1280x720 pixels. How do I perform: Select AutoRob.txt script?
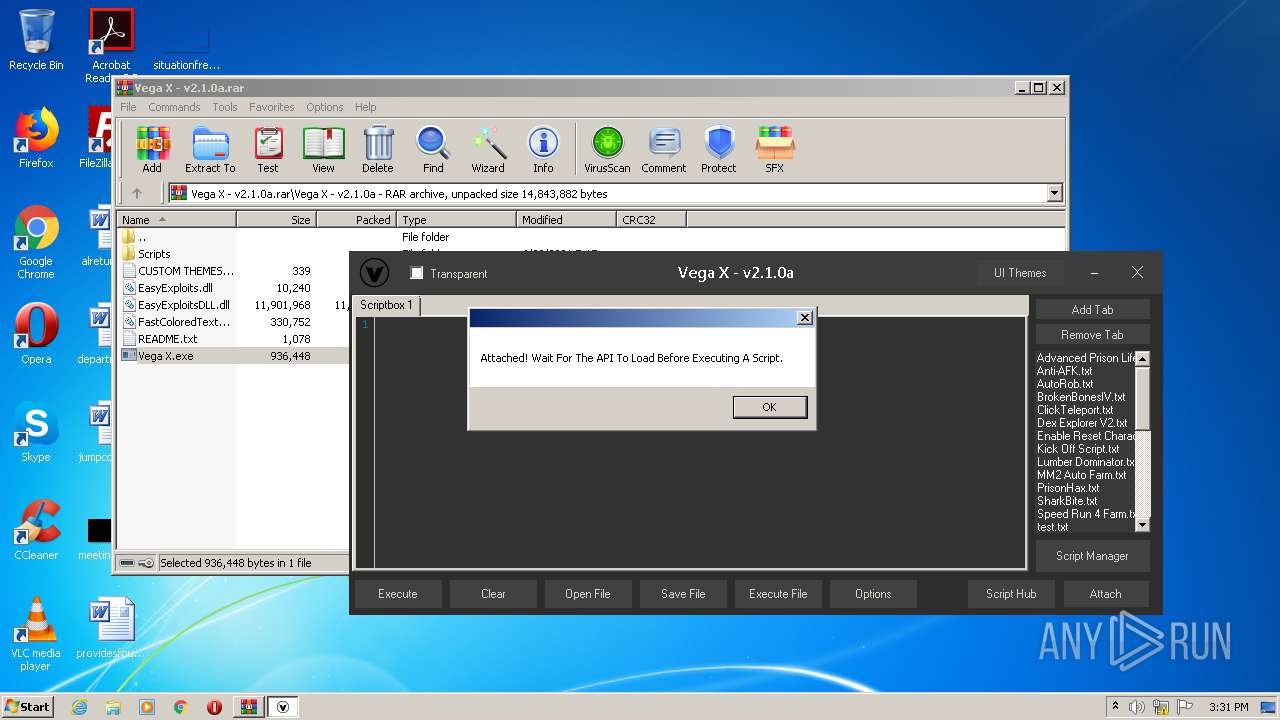click(1065, 384)
